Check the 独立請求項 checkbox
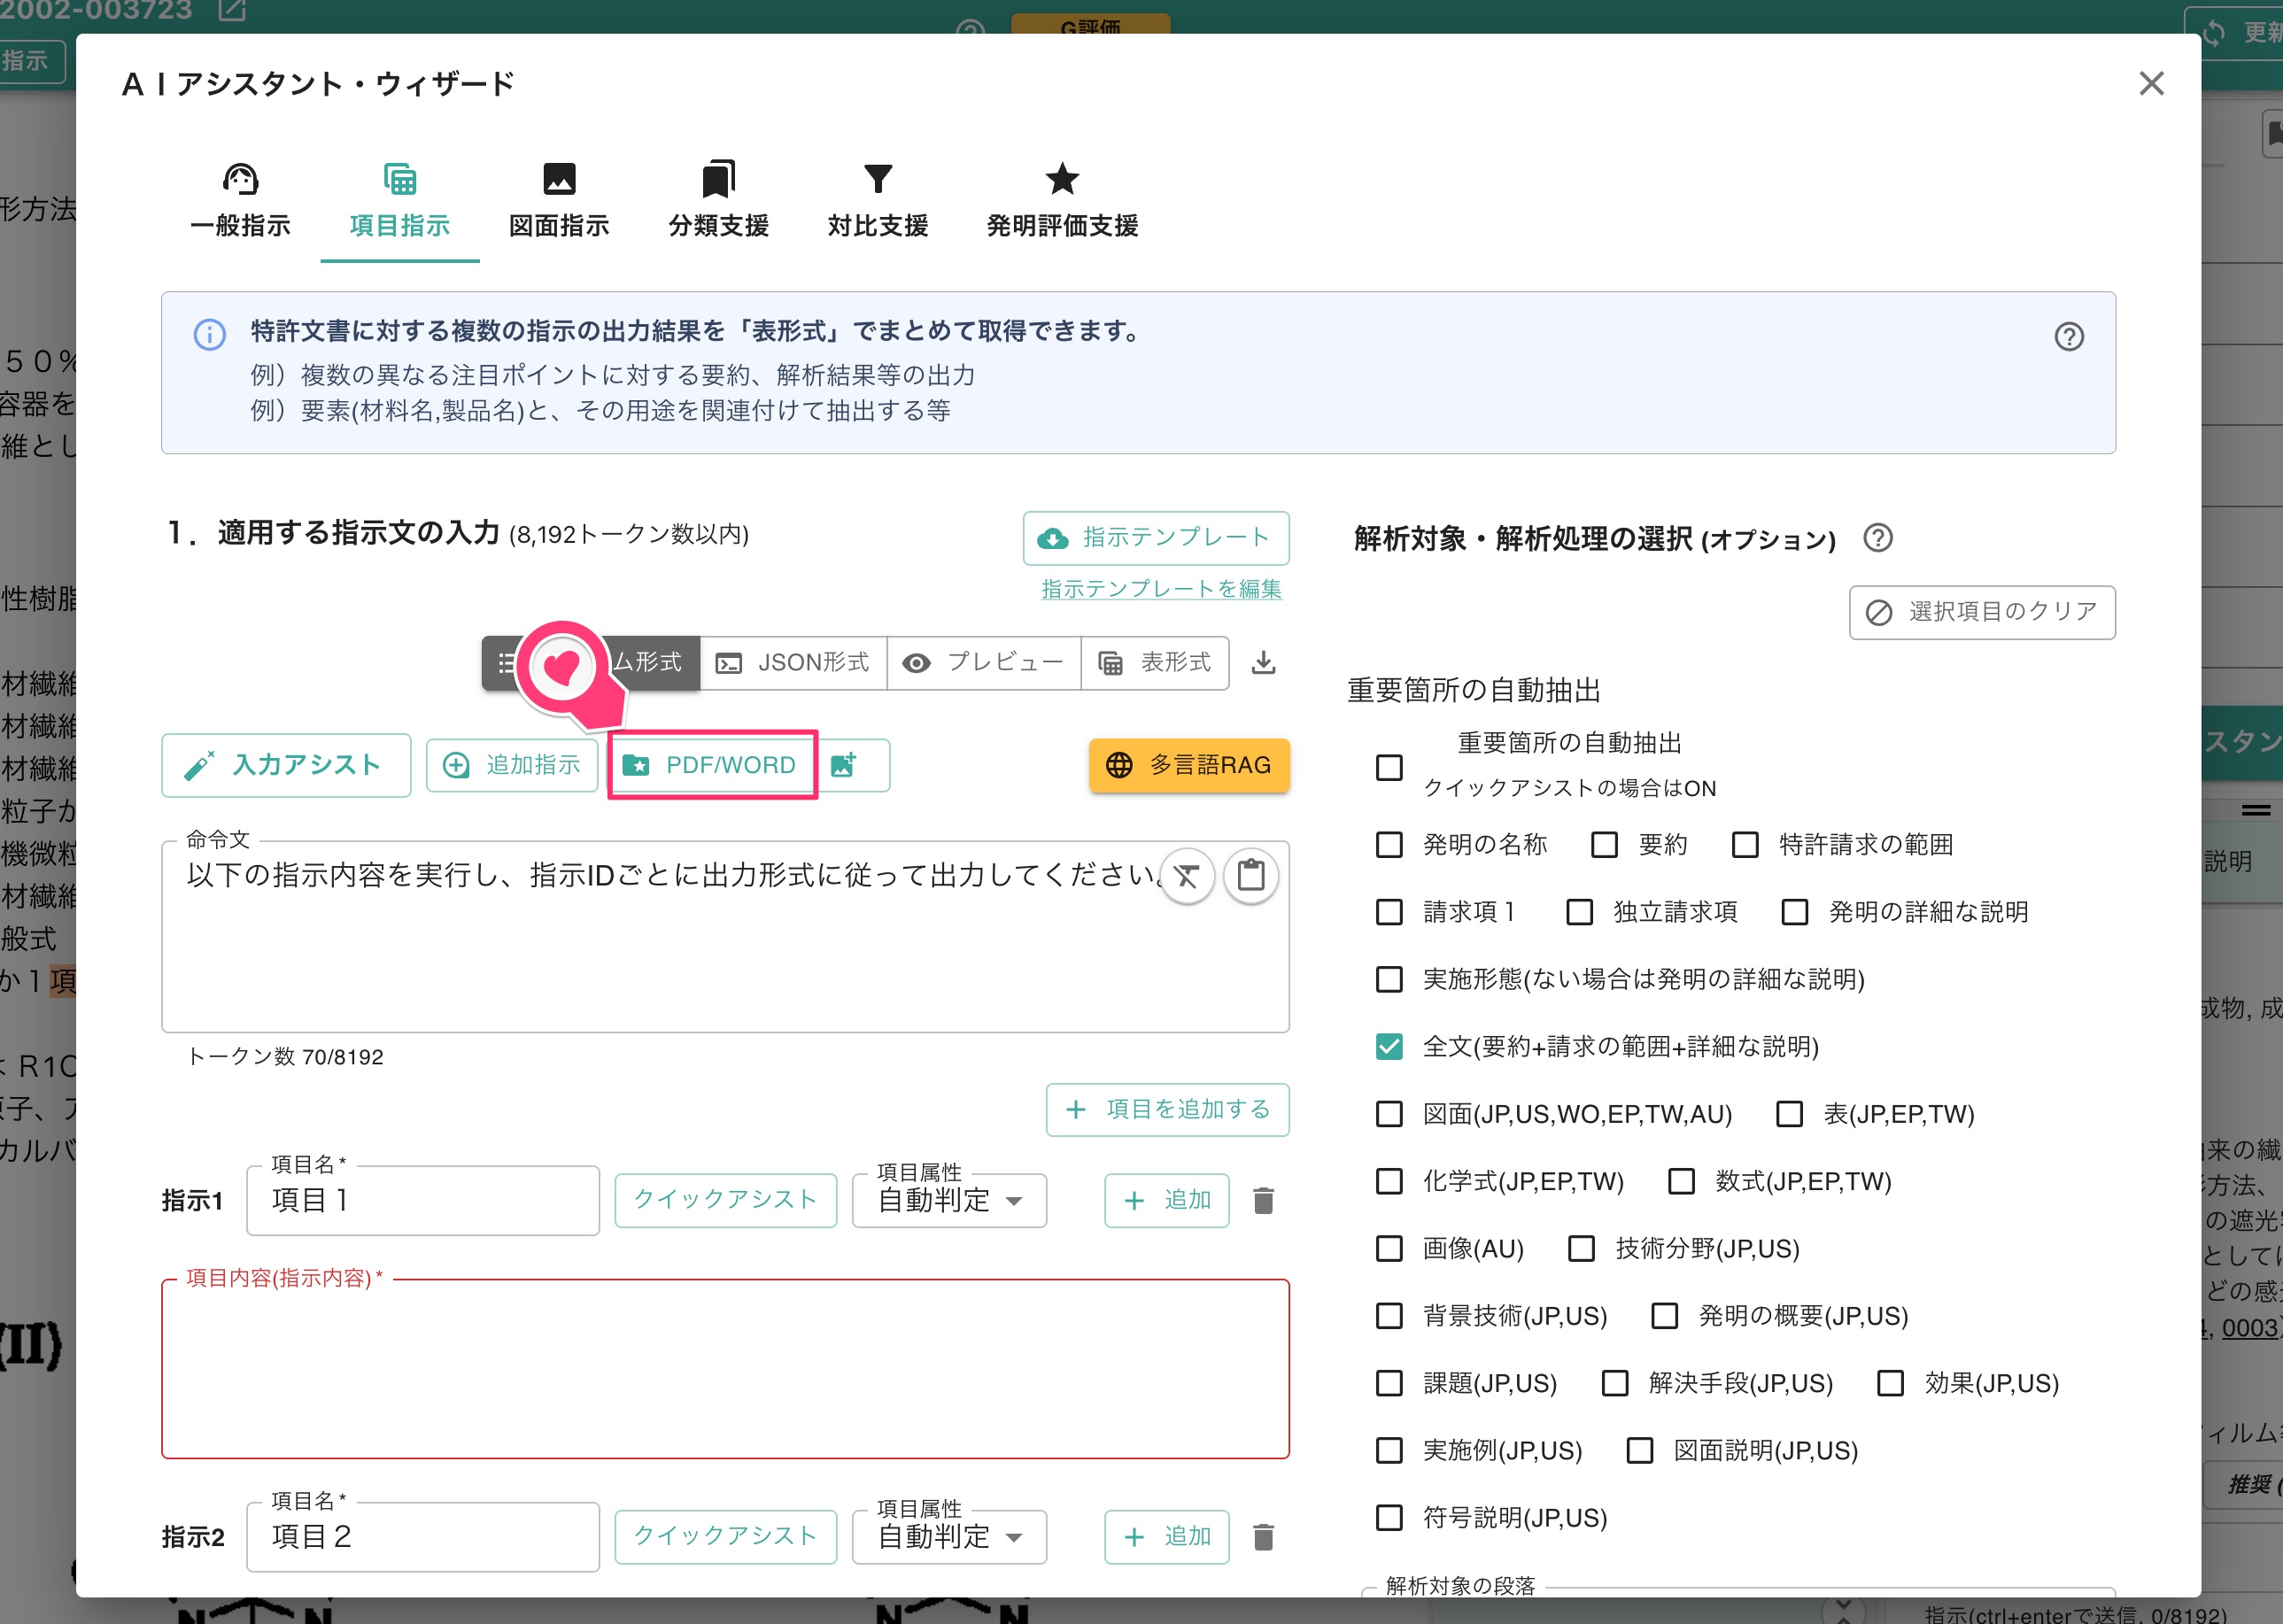 (x=1579, y=912)
